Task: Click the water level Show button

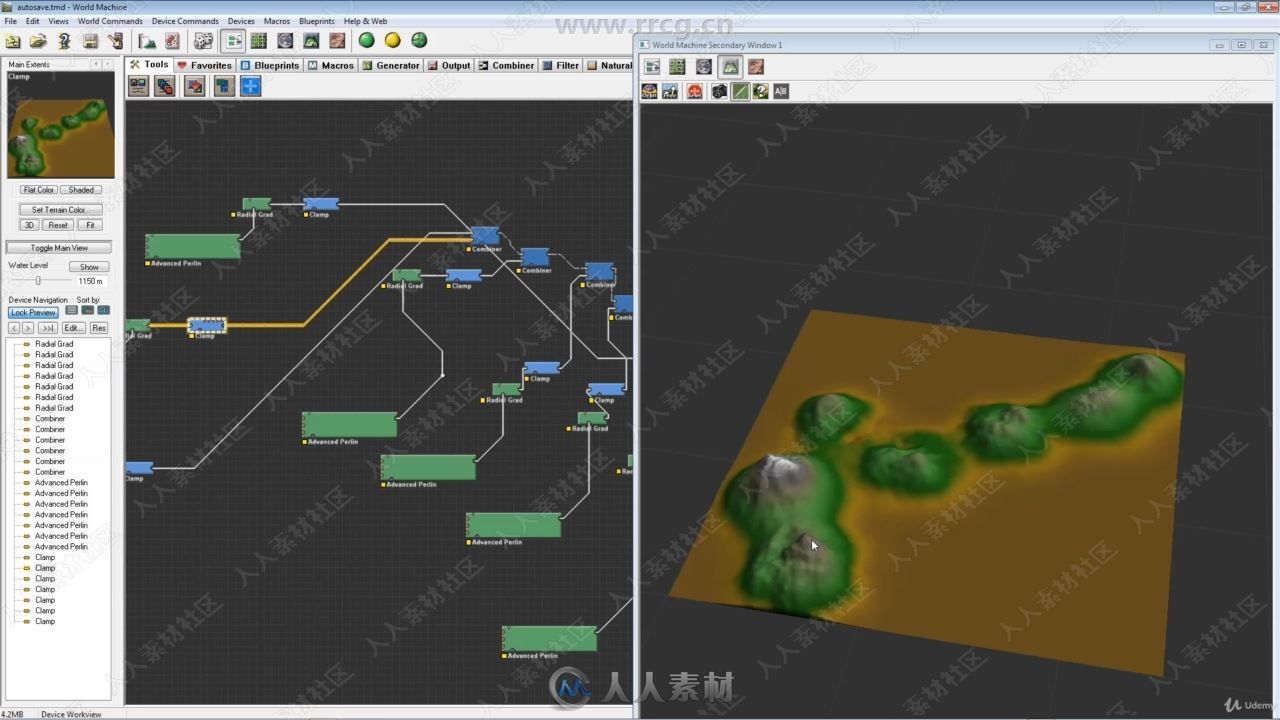Action: (x=89, y=267)
